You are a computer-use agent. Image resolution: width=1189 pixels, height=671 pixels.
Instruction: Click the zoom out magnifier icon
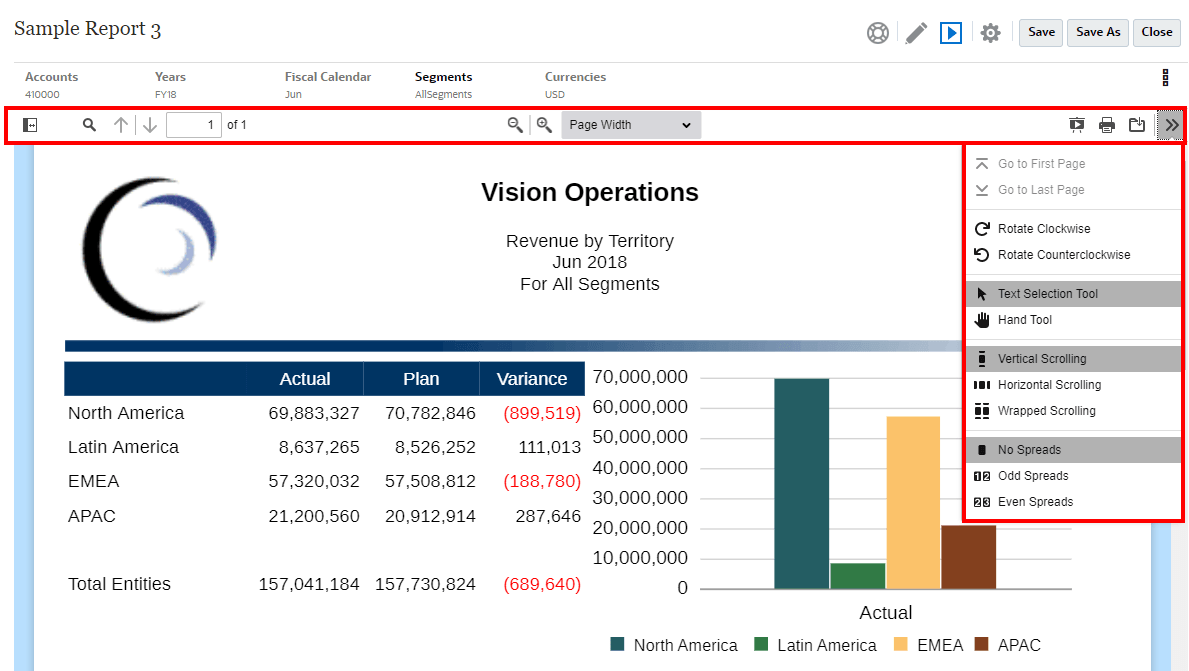click(x=515, y=125)
